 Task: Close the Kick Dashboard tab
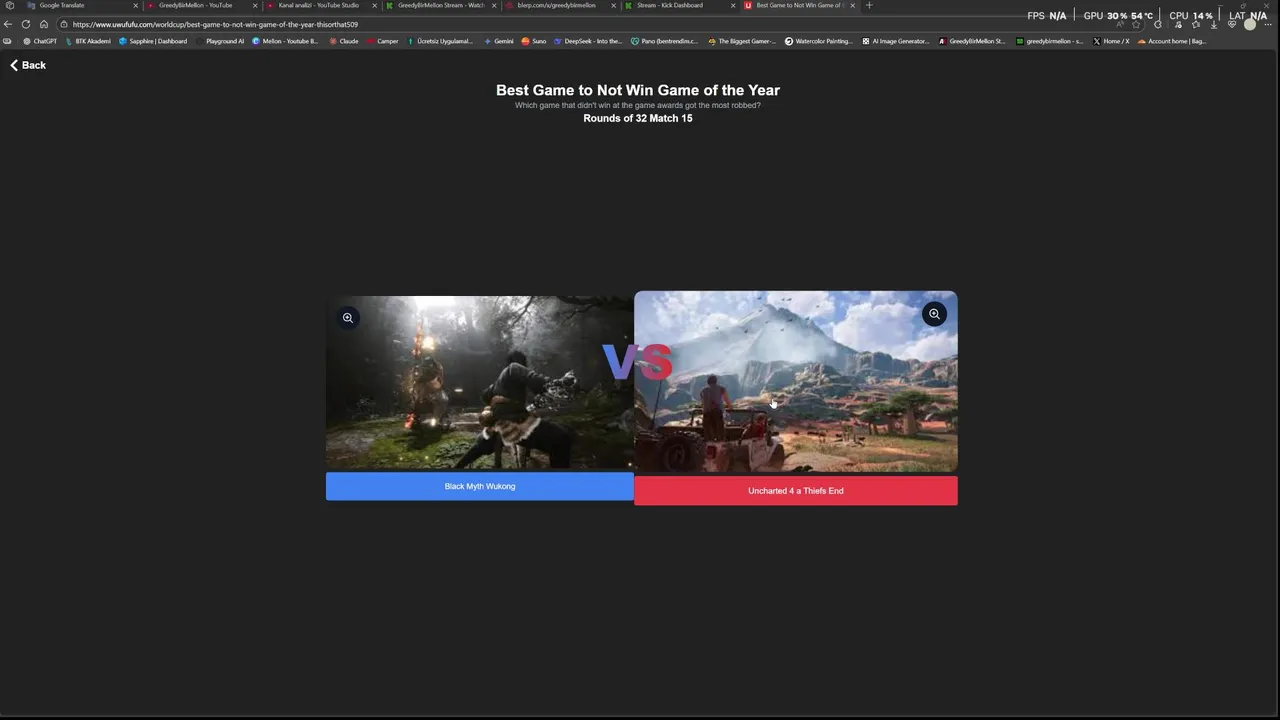[x=733, y=5]
